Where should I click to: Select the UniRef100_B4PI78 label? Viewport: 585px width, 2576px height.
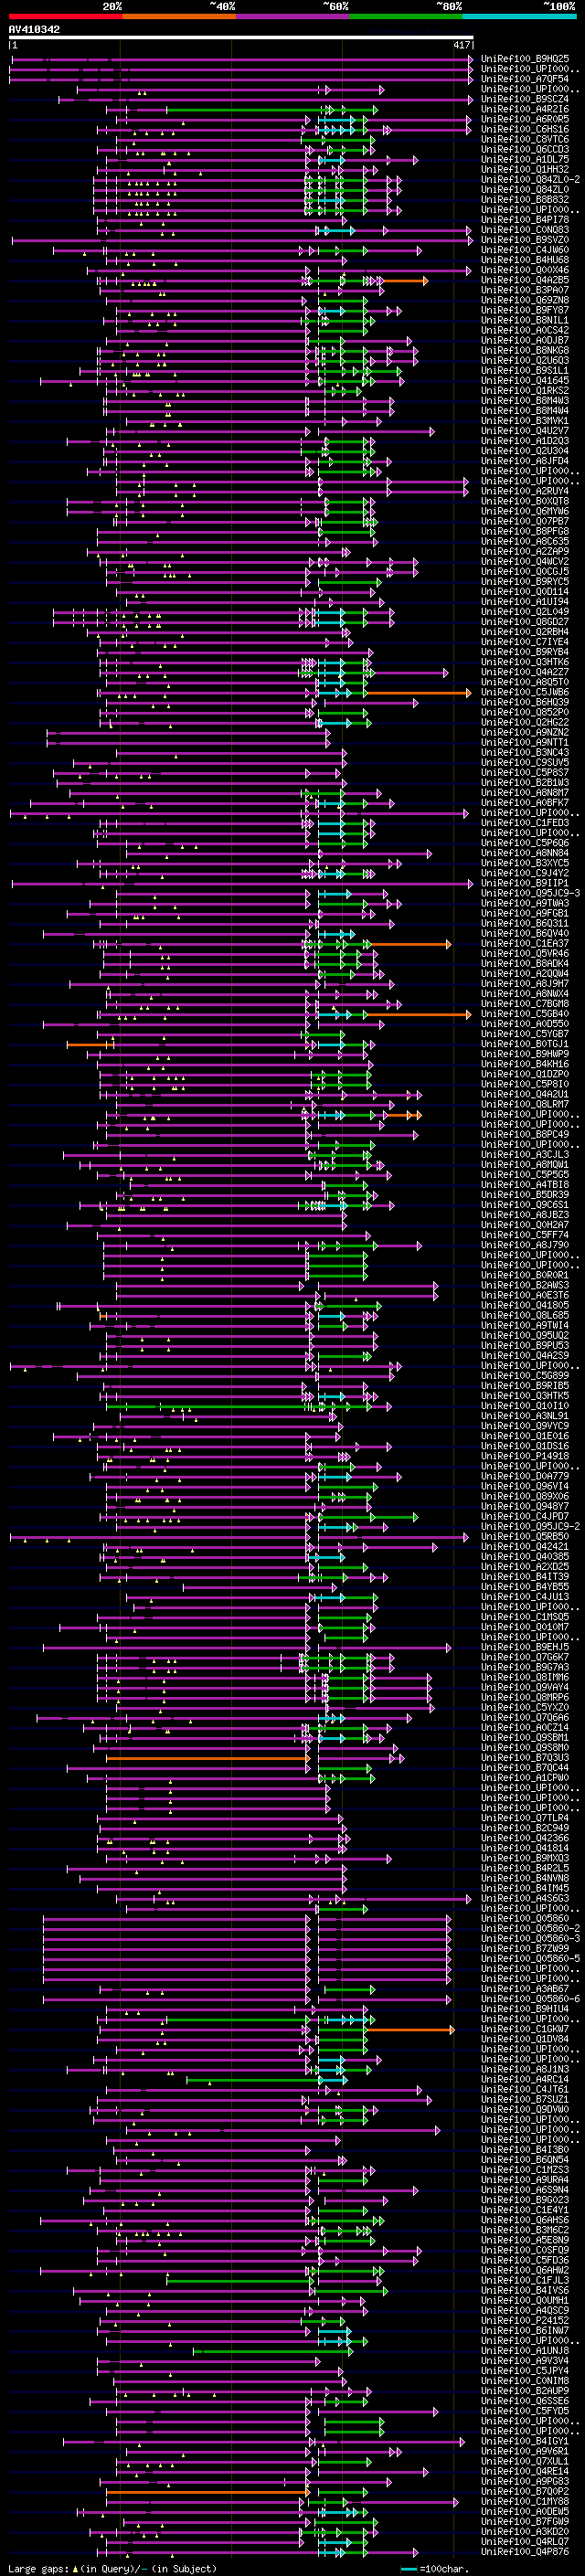pos(525,219)
